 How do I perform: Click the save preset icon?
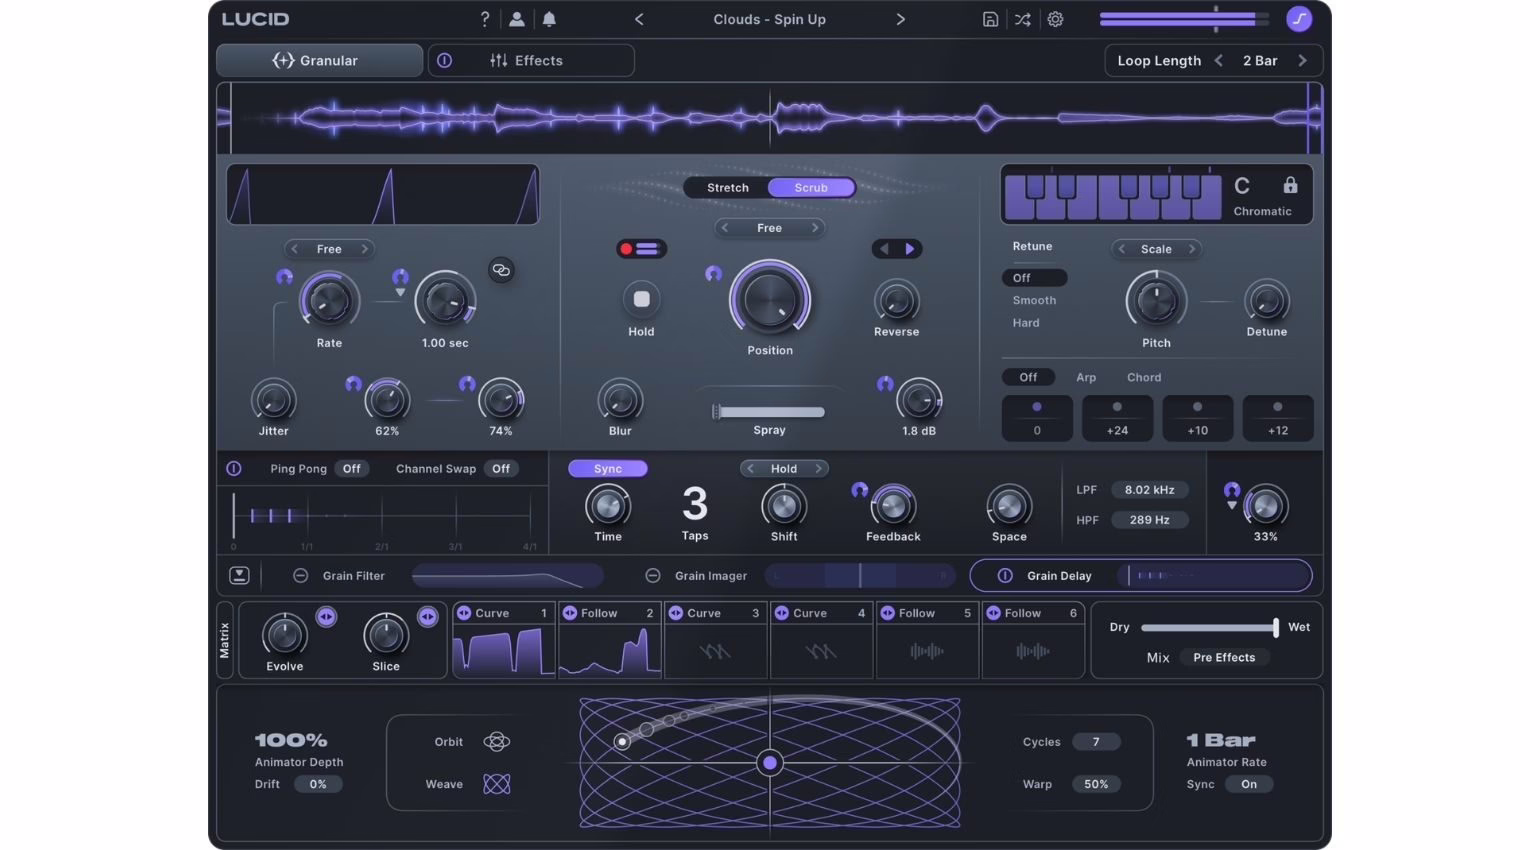990,19
